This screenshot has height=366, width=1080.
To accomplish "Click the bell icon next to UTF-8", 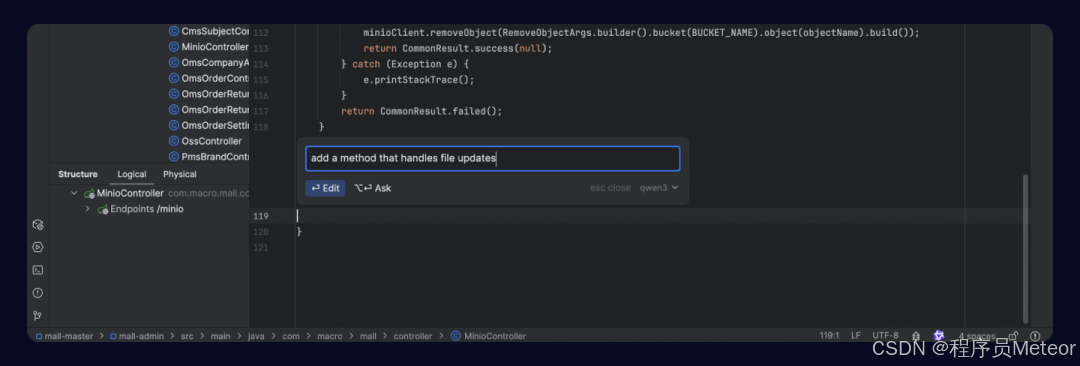I will tap(916, 336).
